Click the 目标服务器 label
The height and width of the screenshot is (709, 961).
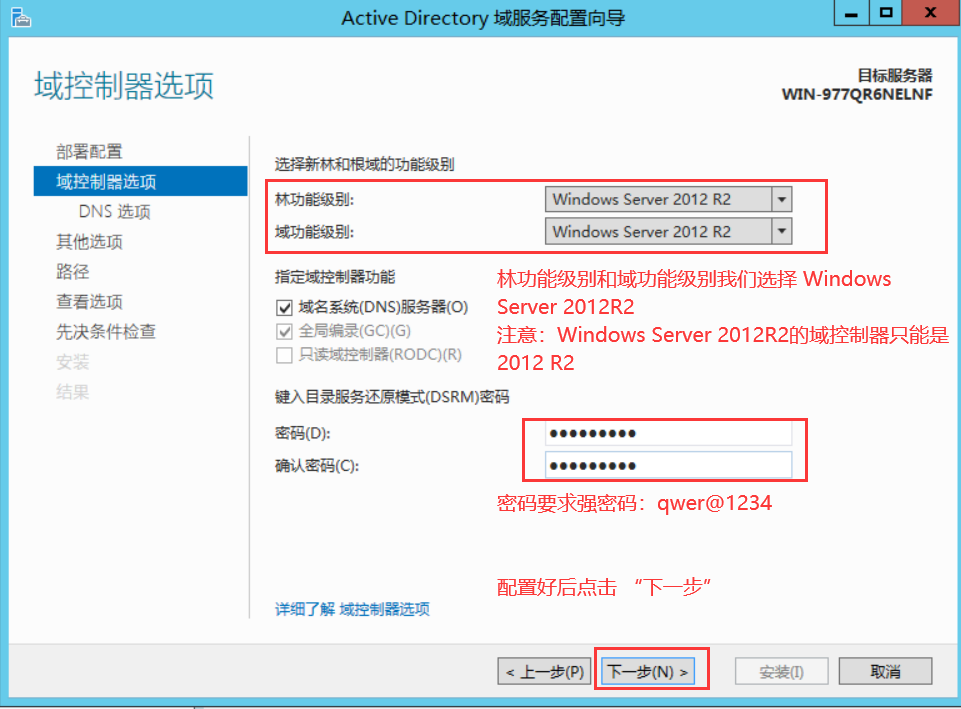tap(895, 75)
